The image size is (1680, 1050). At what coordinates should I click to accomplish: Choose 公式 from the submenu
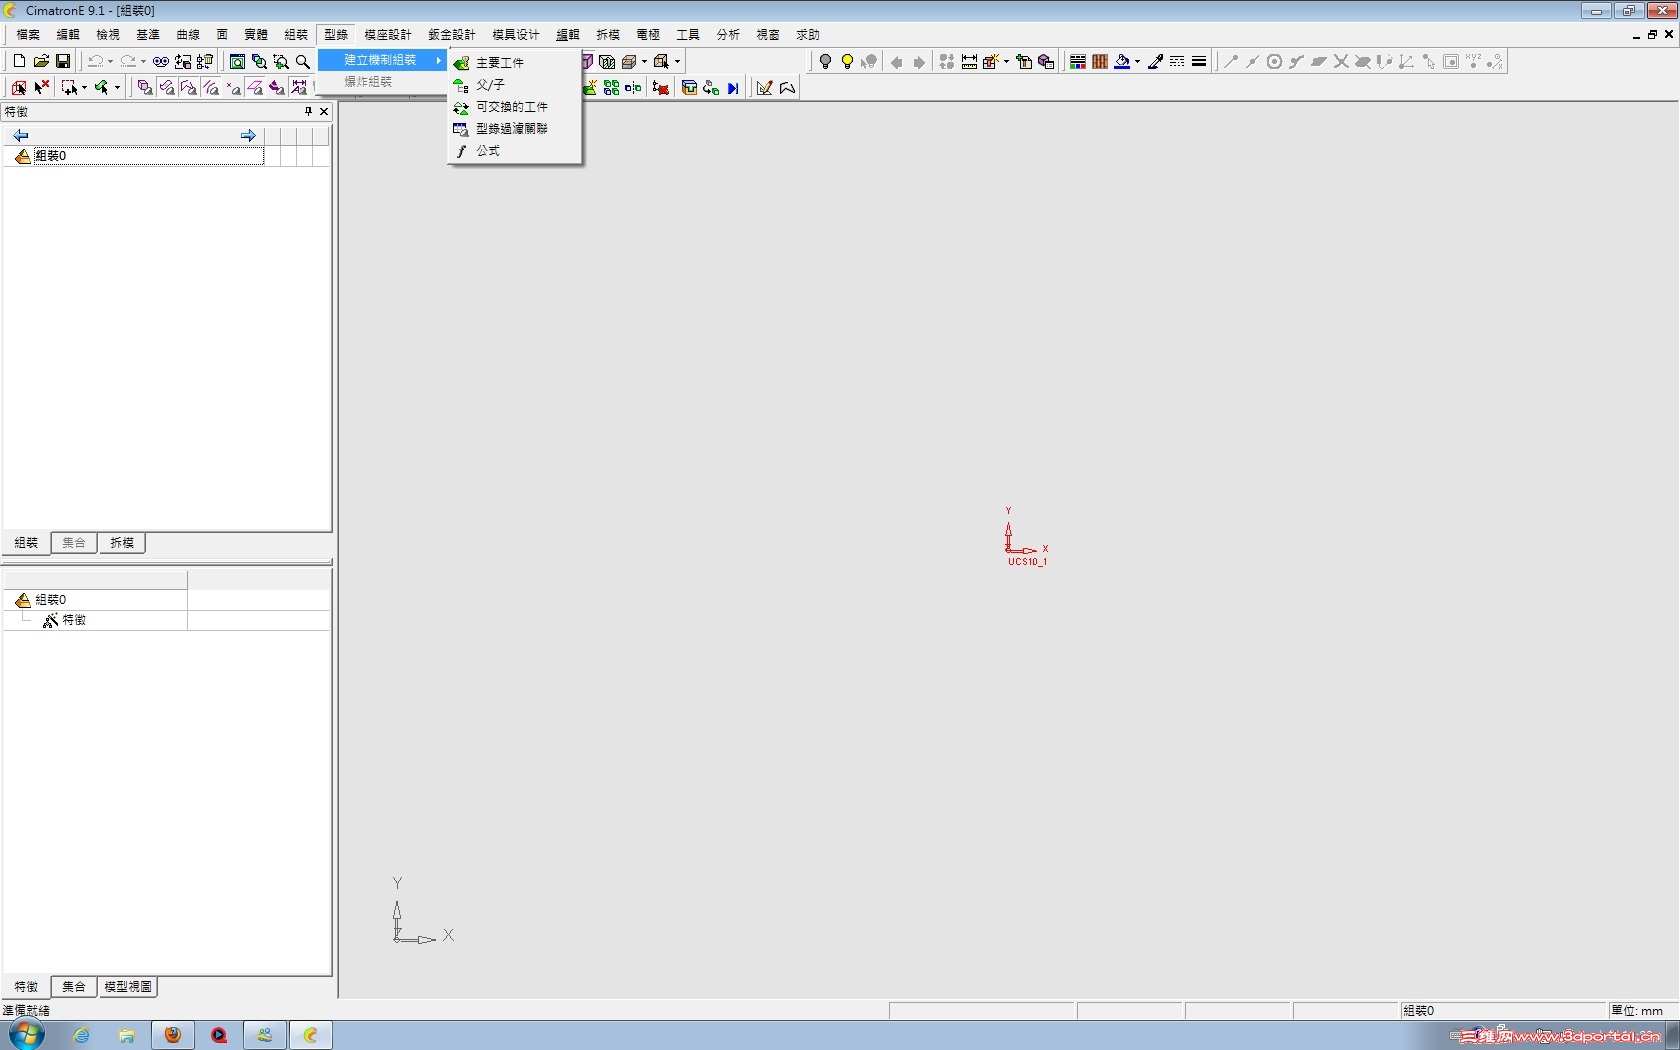pos(514,151)
